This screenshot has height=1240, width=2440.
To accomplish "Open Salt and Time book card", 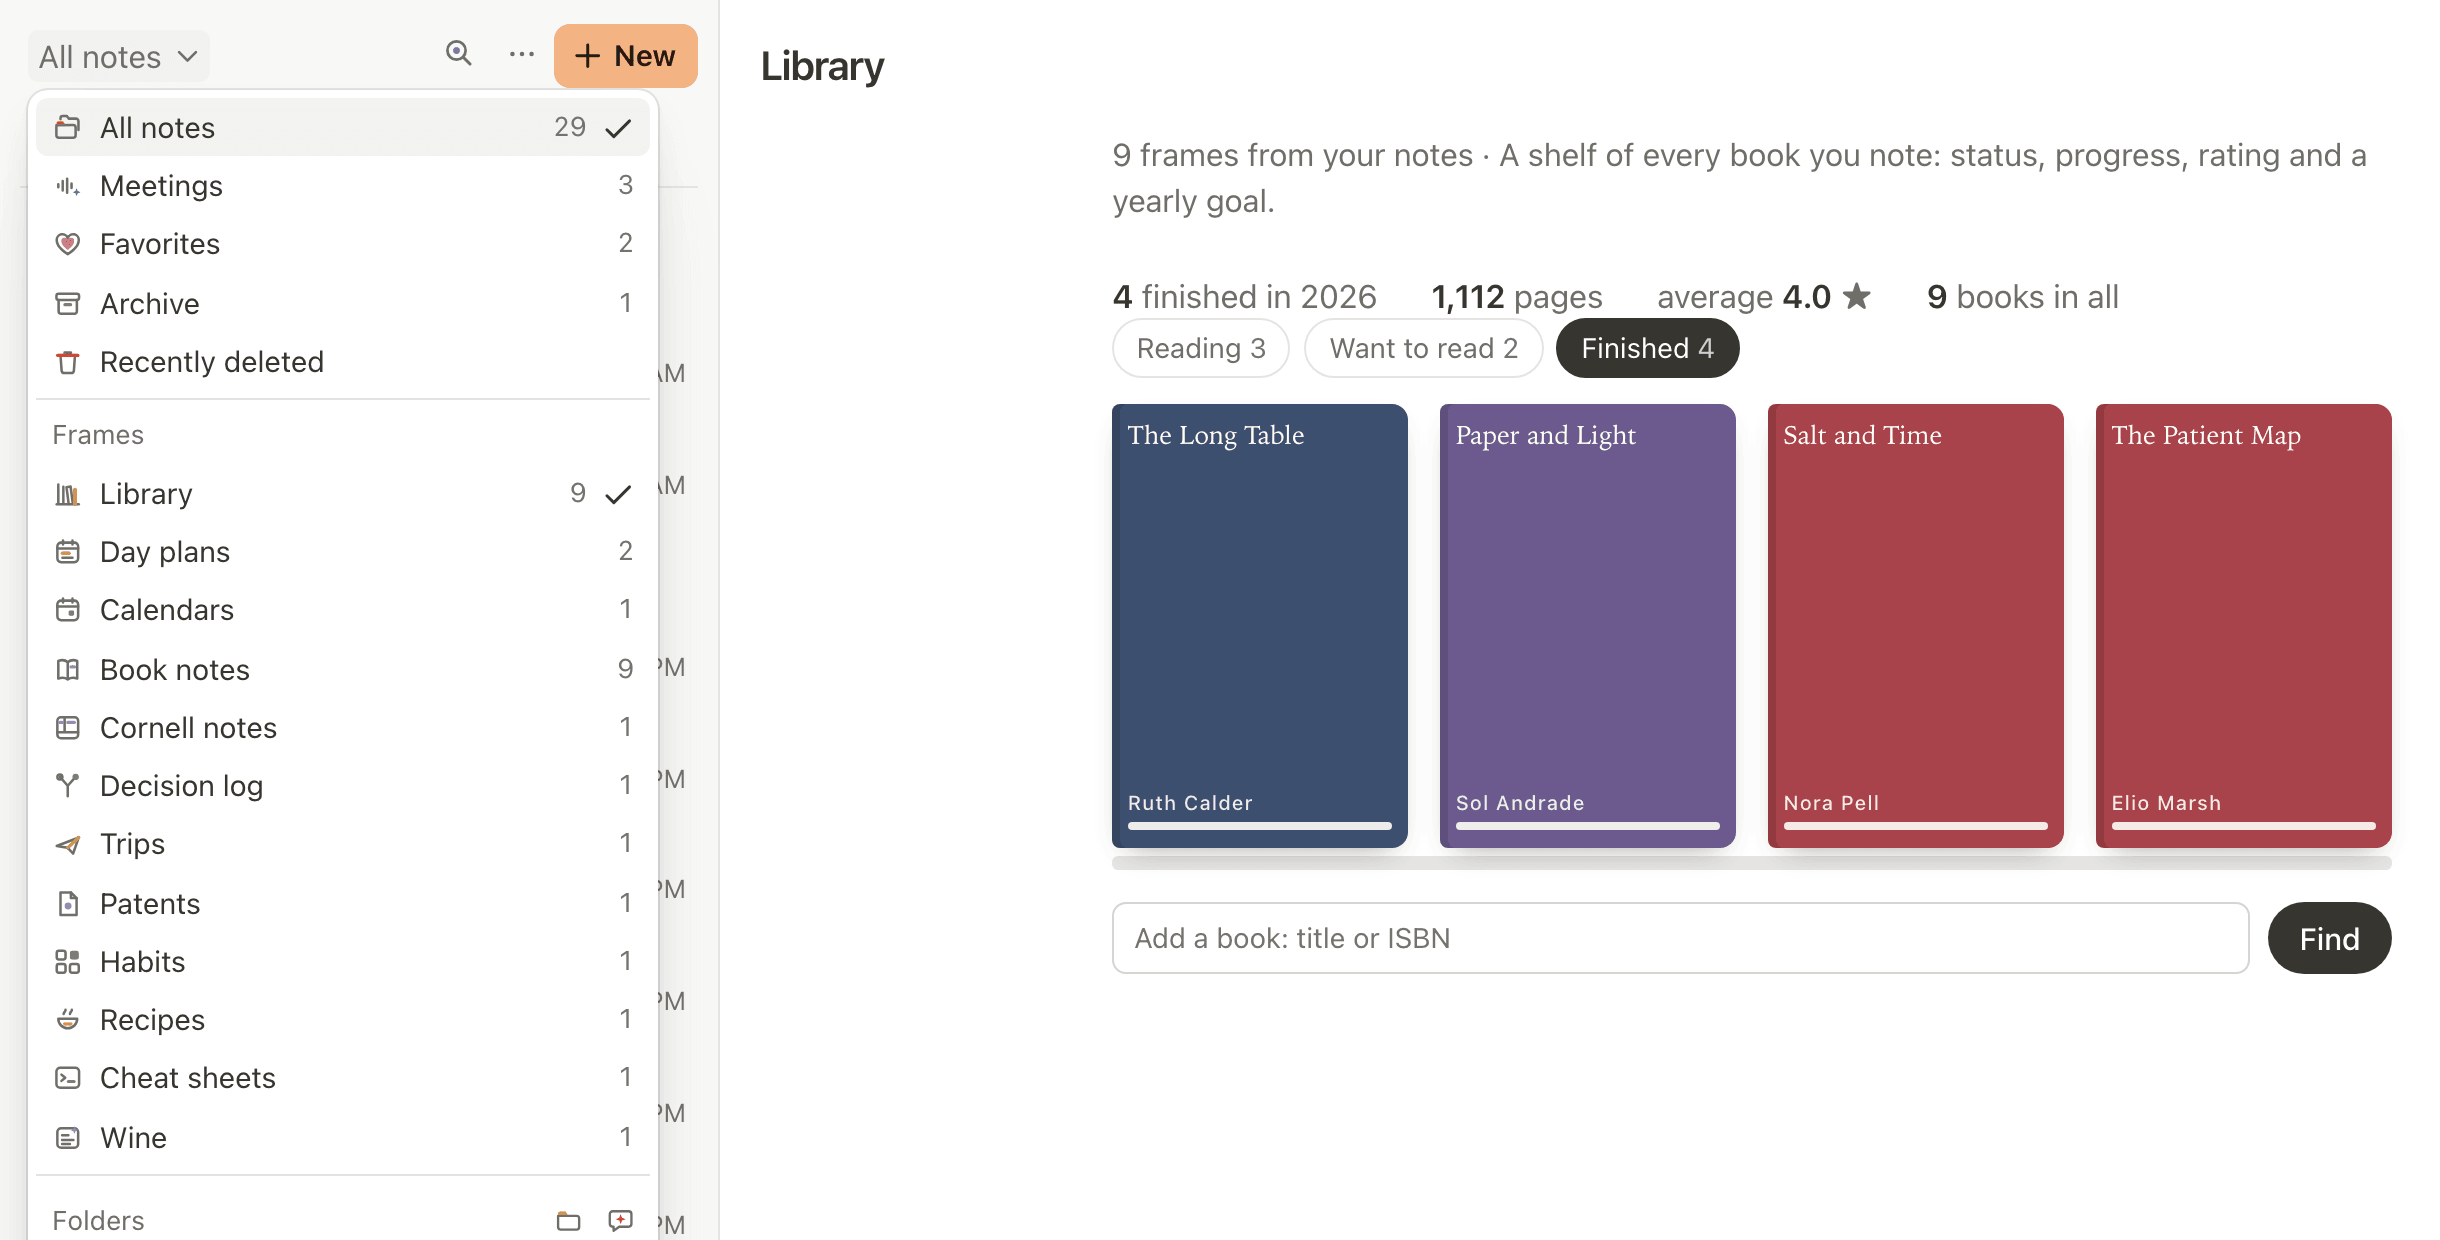I will tap(1916, 626).
